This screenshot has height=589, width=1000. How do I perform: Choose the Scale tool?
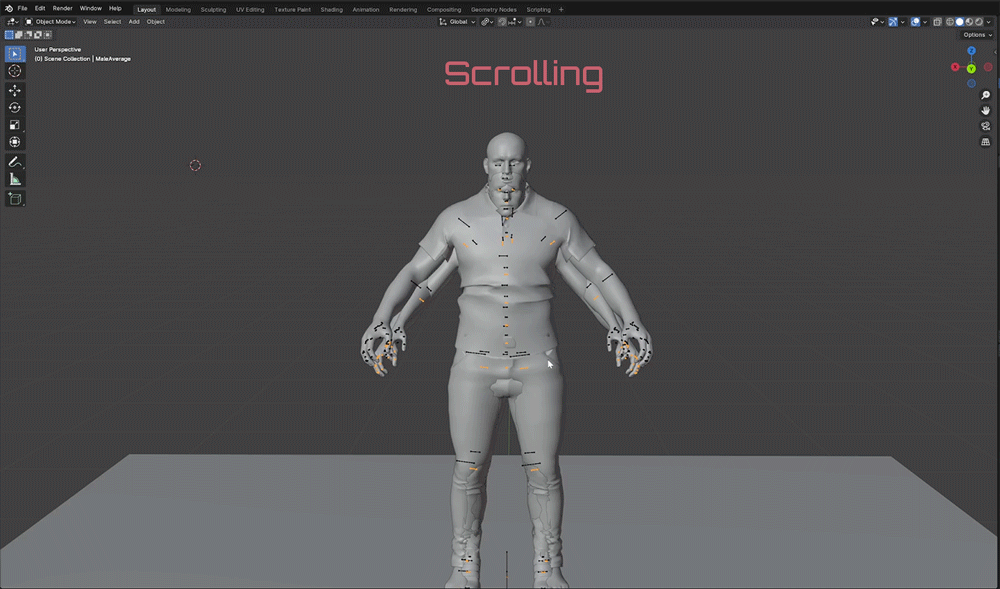coord(15,125)
